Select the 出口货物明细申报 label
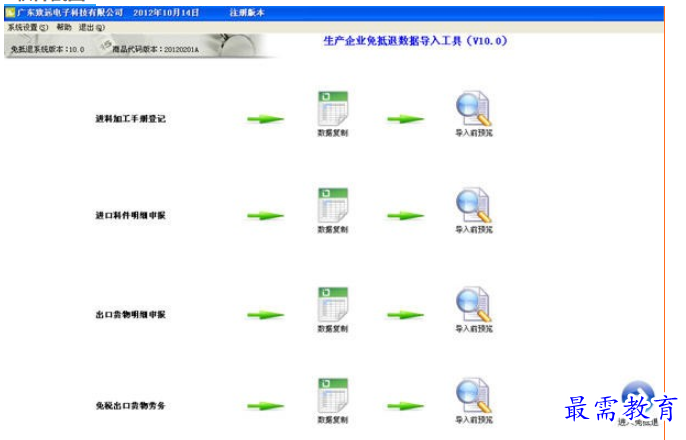This screenshot has width=686, height=440. click(130, 315)
